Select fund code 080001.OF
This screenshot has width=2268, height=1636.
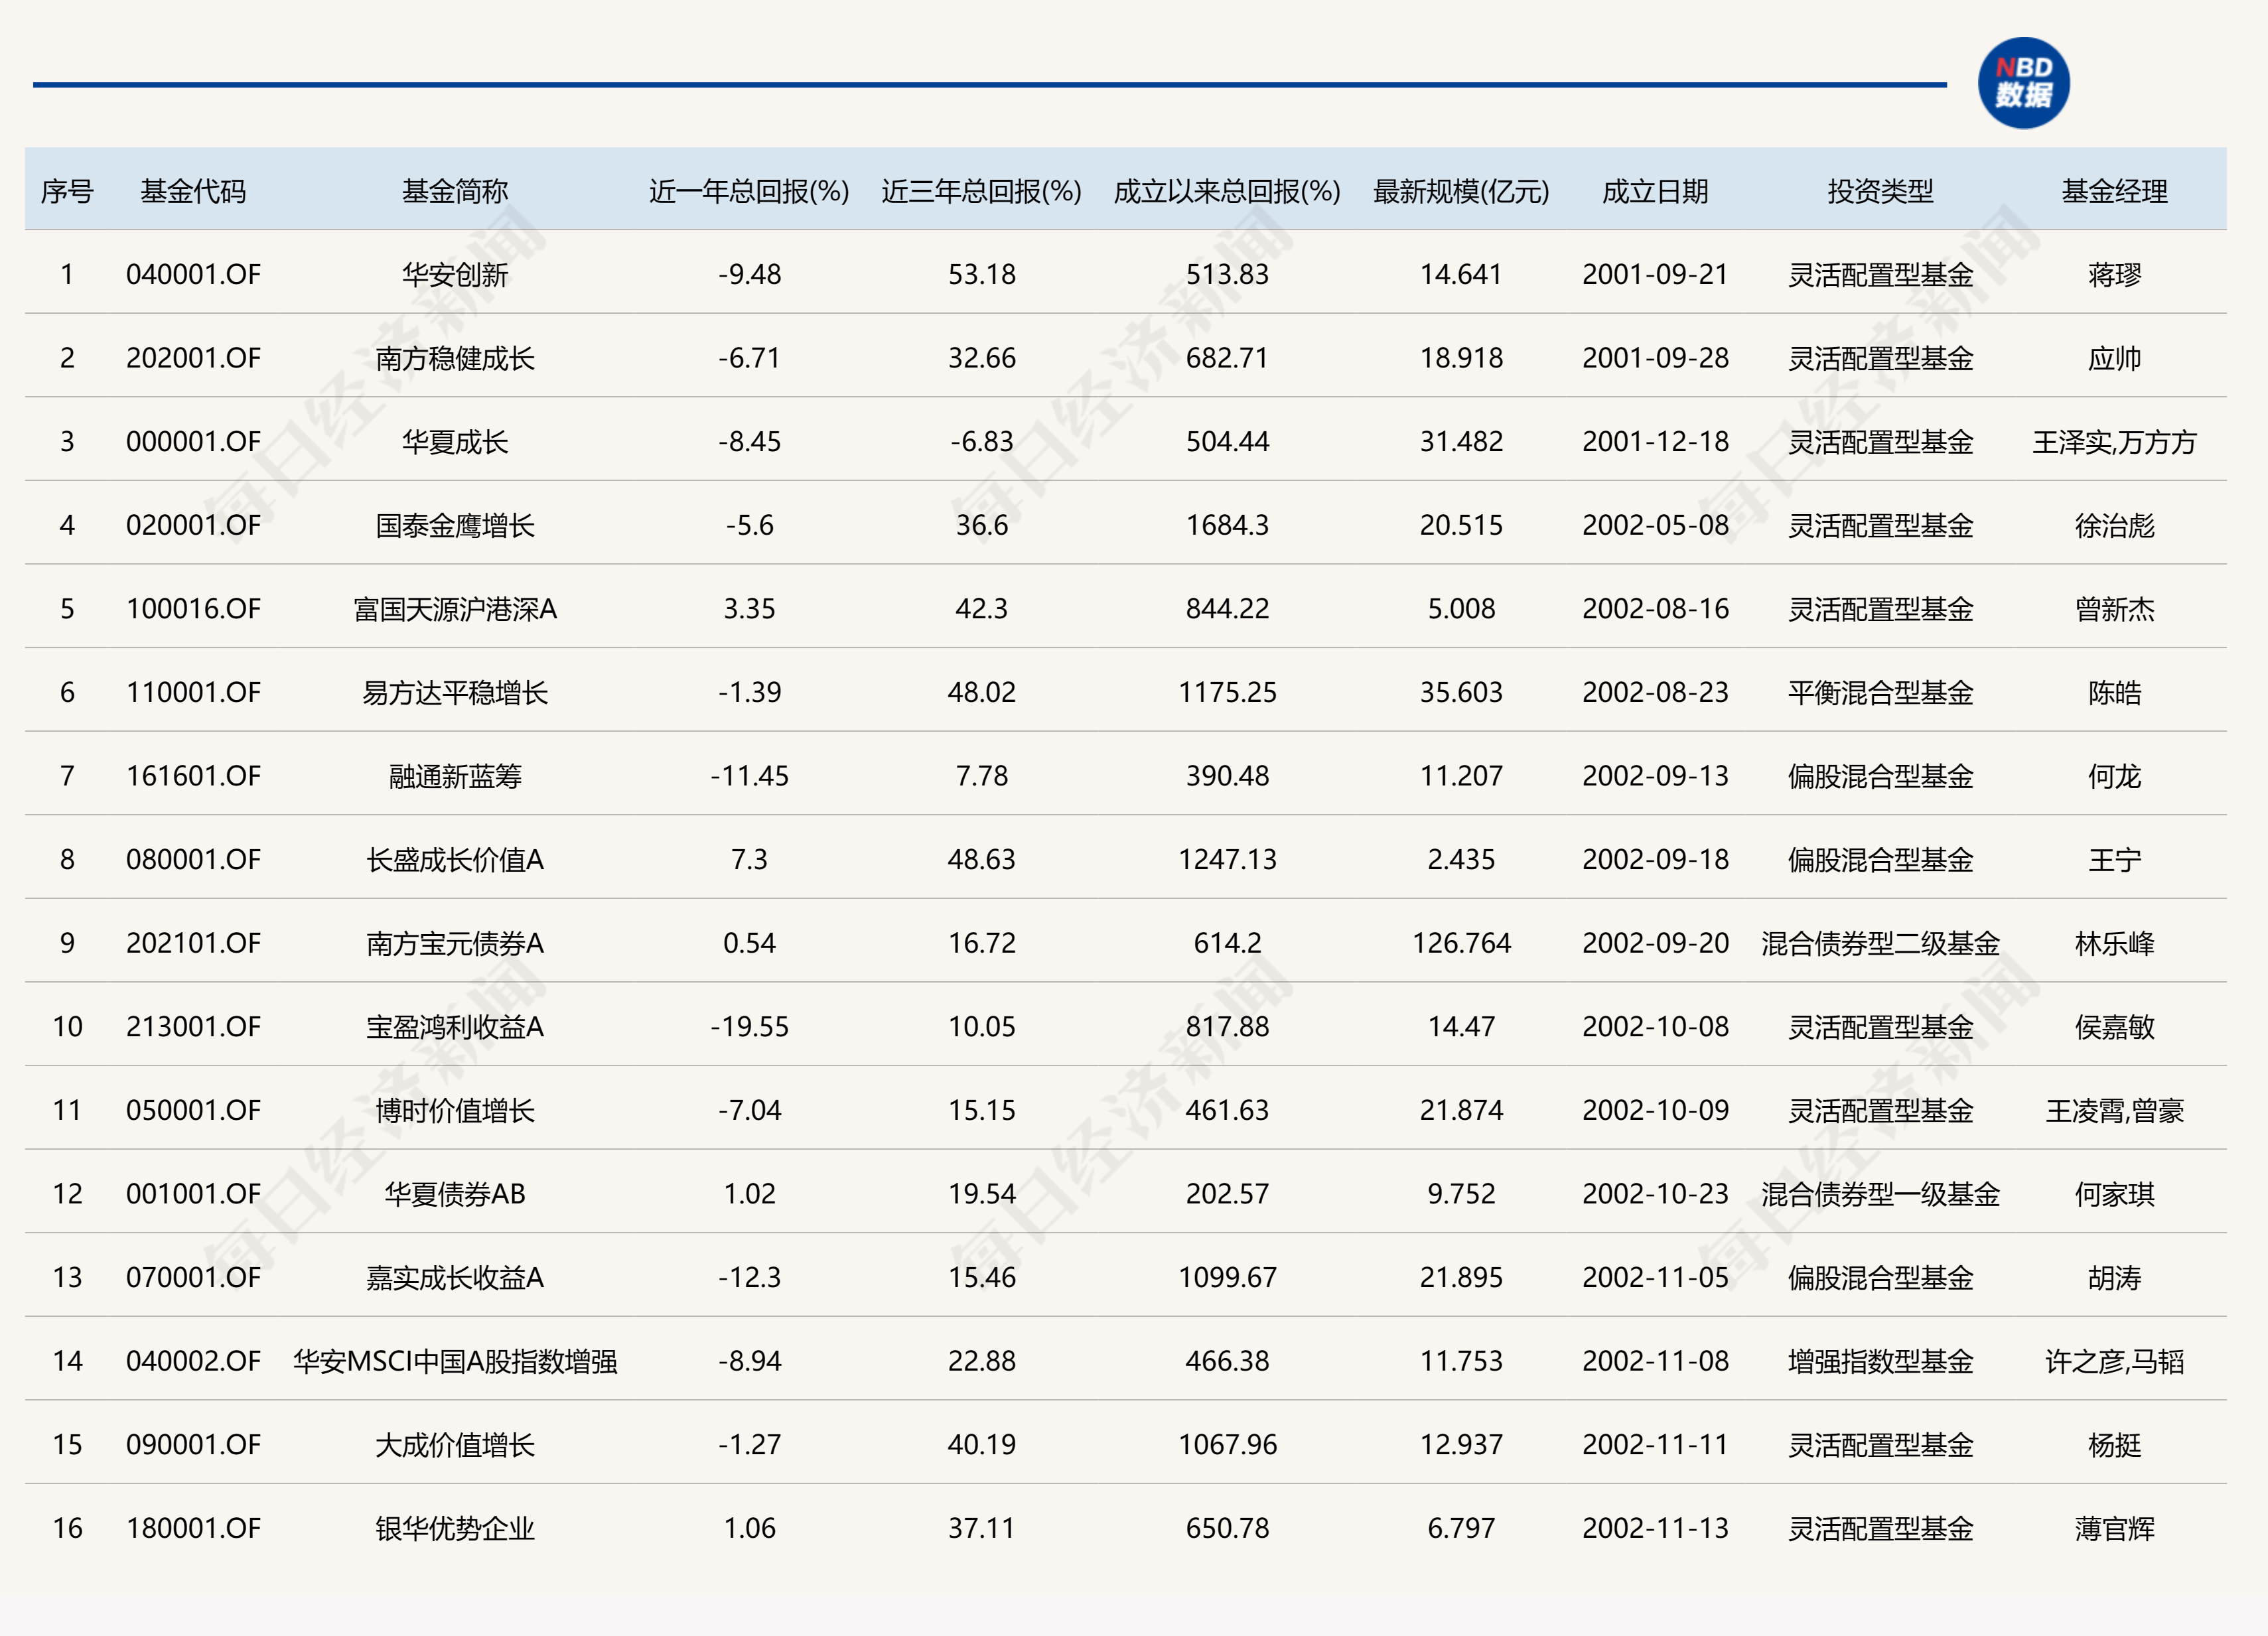pos(193,859)
